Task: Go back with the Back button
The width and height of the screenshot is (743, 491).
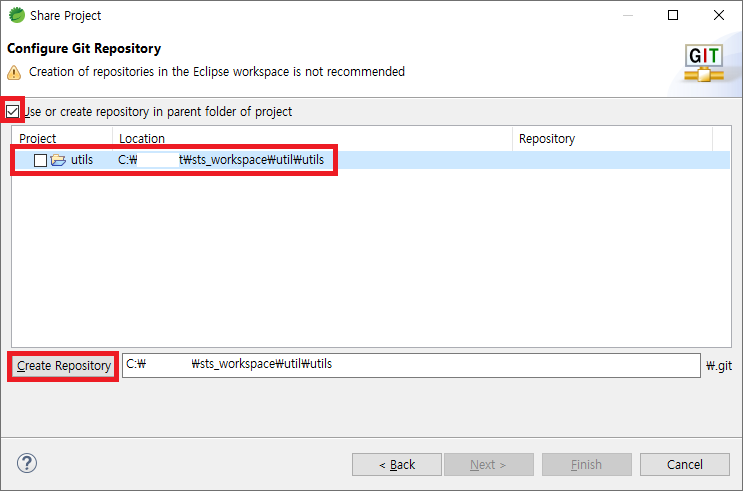Action: click(x=397, y=464)
